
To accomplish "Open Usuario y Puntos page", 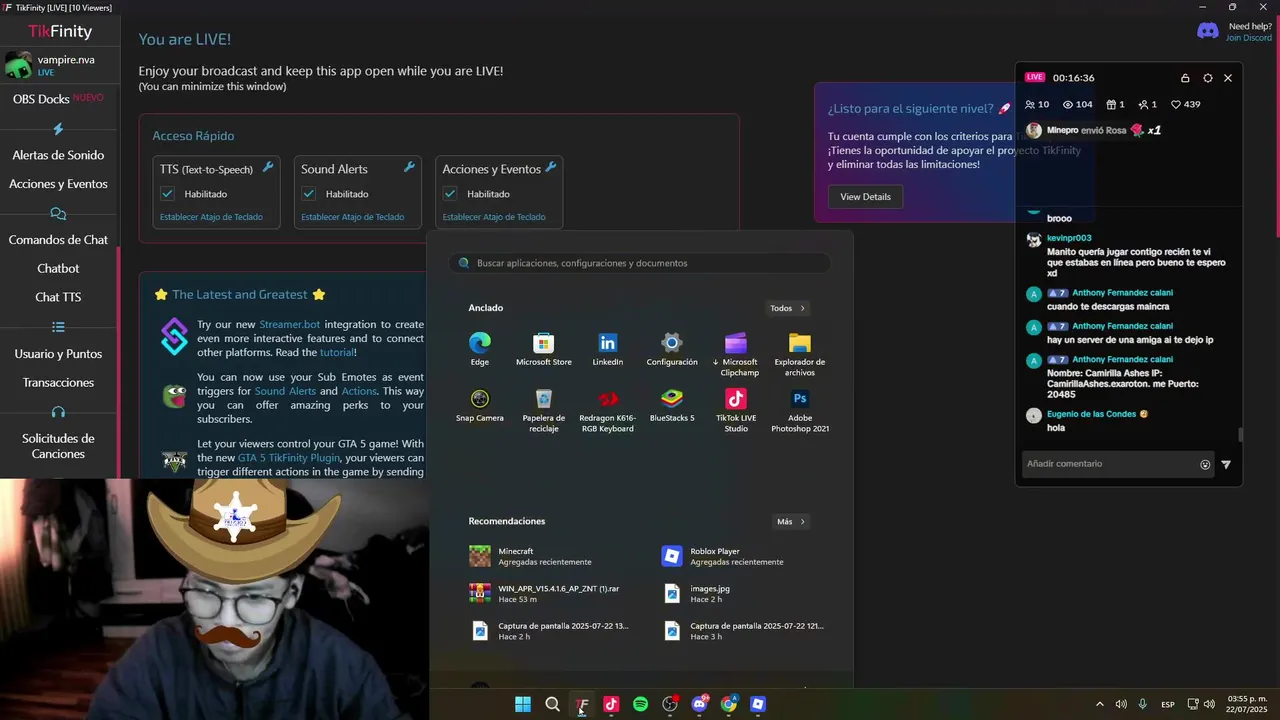I will point(58,354).
